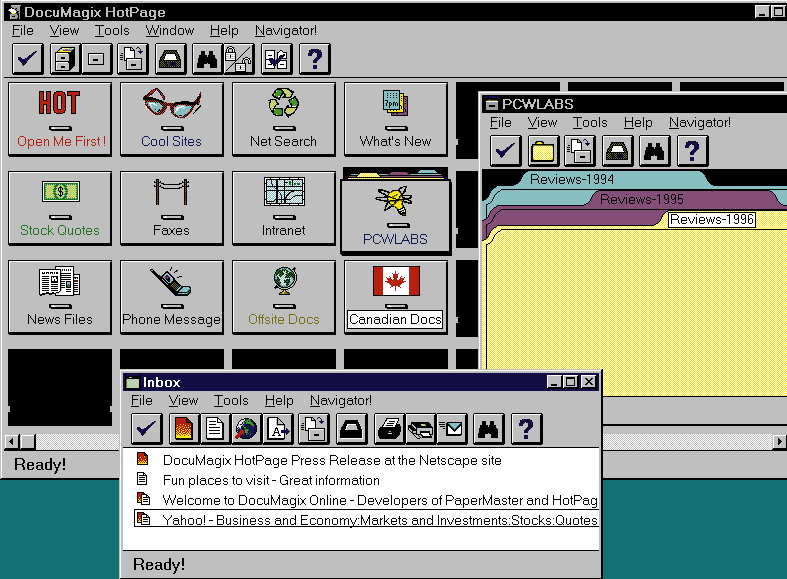The height and width of the screenshot is (579, 787).
Task: Open the Cool Sites sunglasses drawer
Action: 172,118
